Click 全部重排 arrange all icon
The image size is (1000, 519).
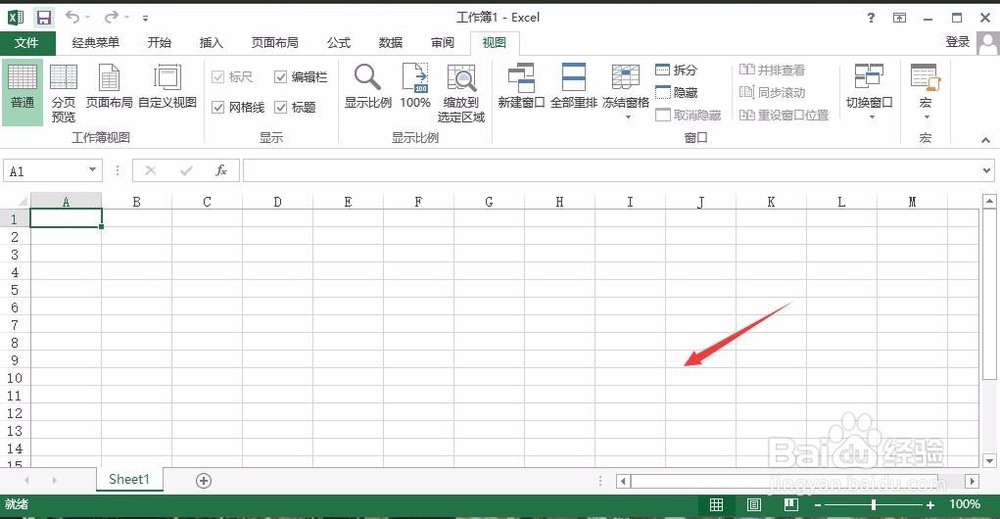pos(573,86)
